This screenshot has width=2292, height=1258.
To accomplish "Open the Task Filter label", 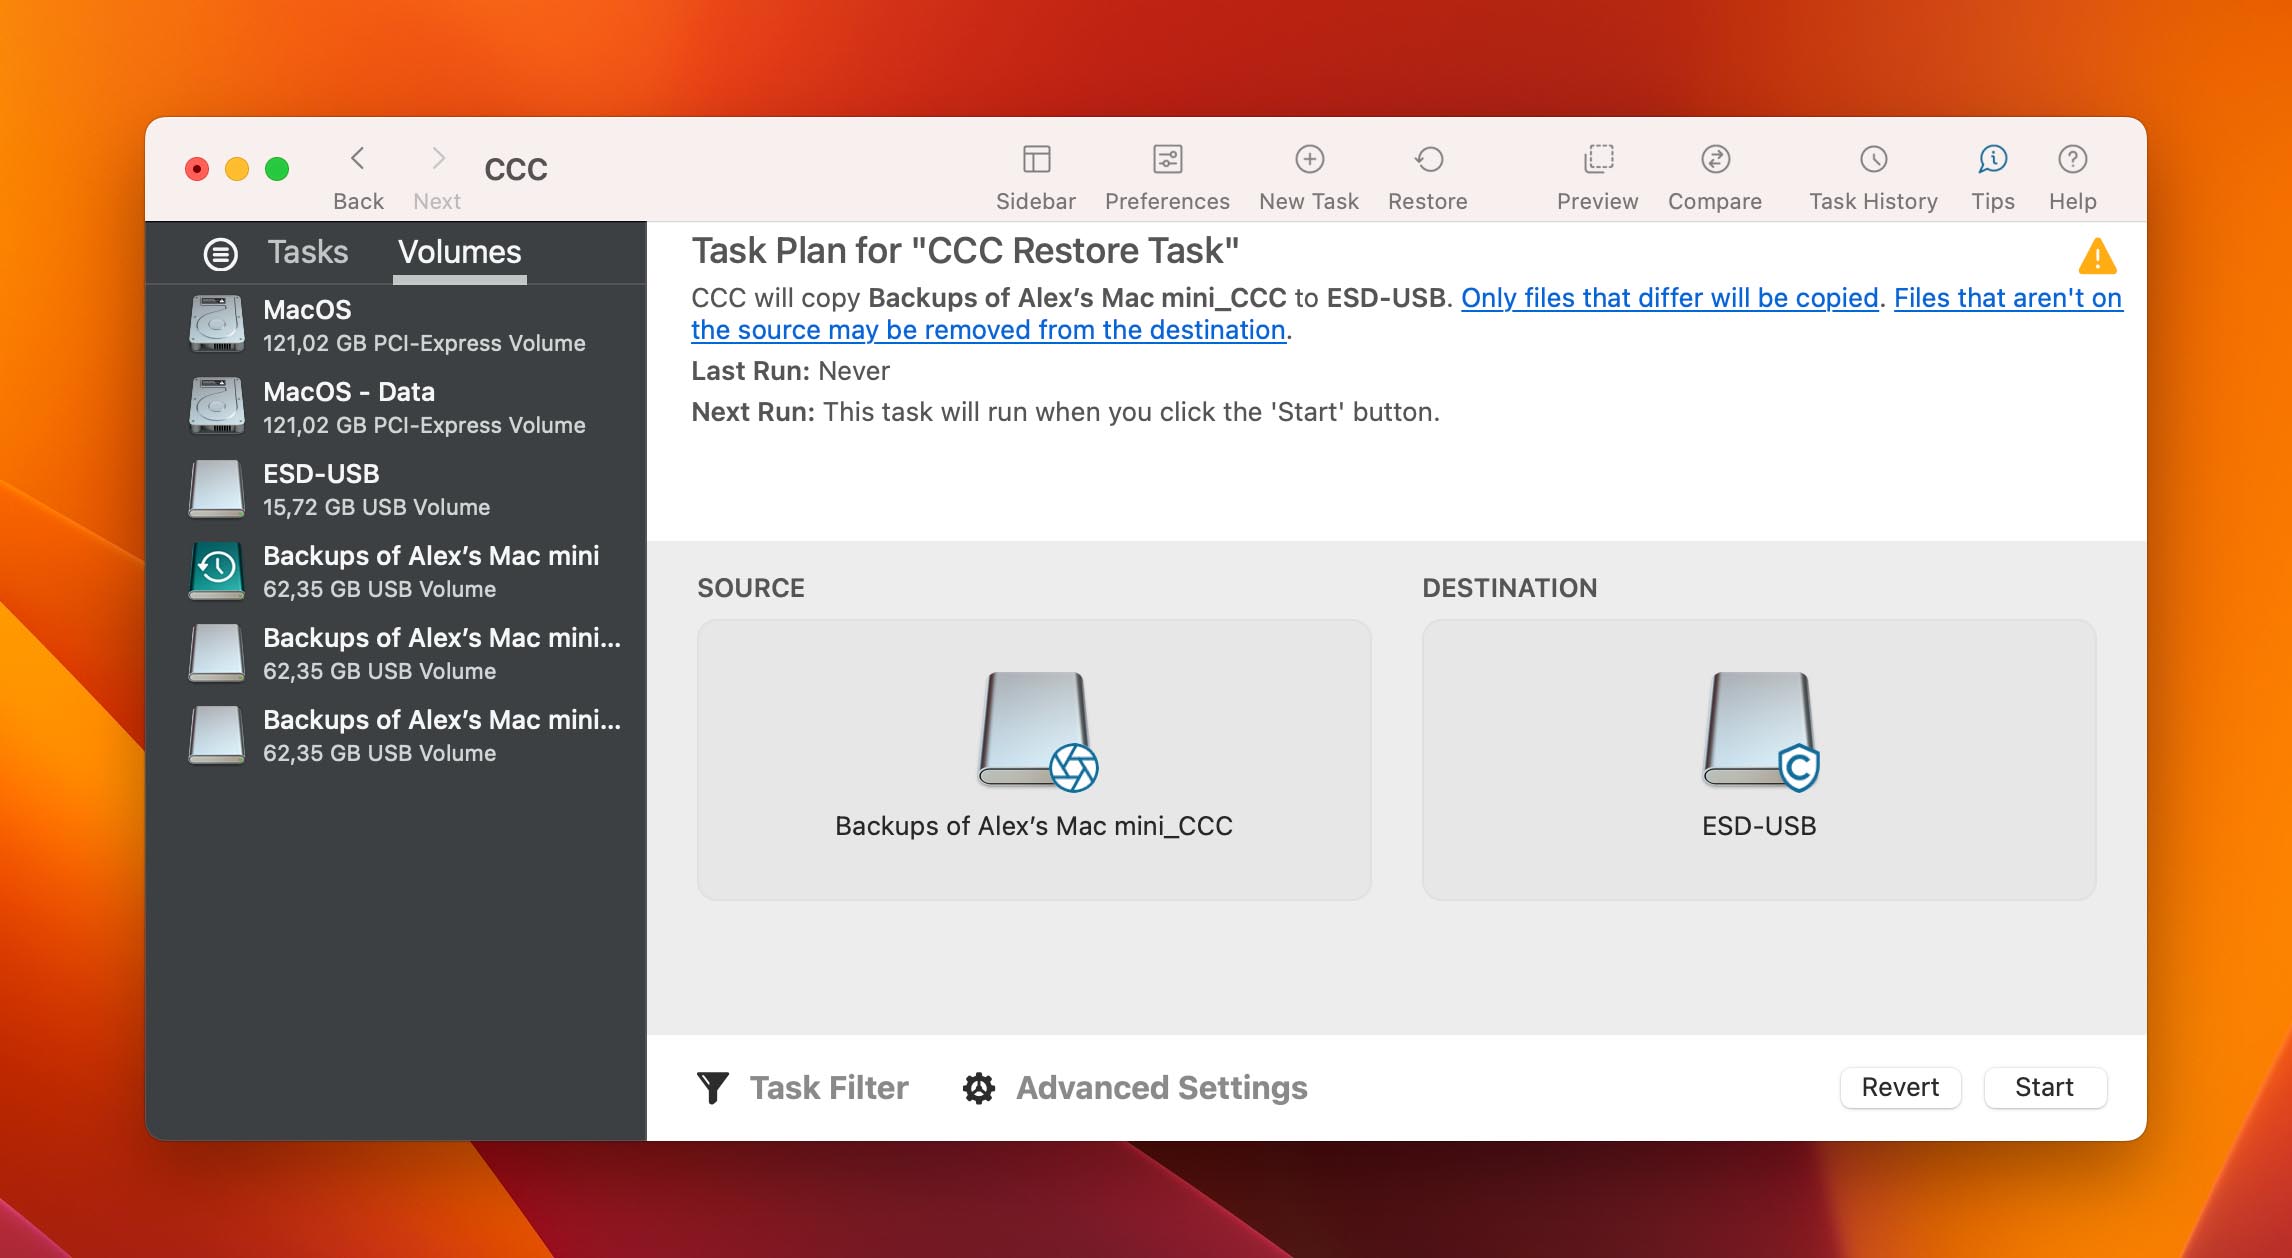I will [829, 1088].
